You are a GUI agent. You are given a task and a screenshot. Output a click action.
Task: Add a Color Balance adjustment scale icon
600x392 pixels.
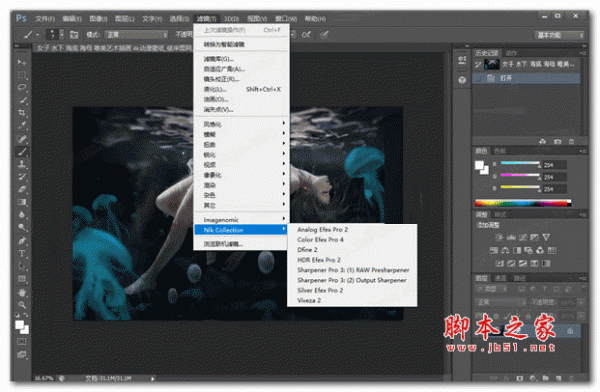505,250
